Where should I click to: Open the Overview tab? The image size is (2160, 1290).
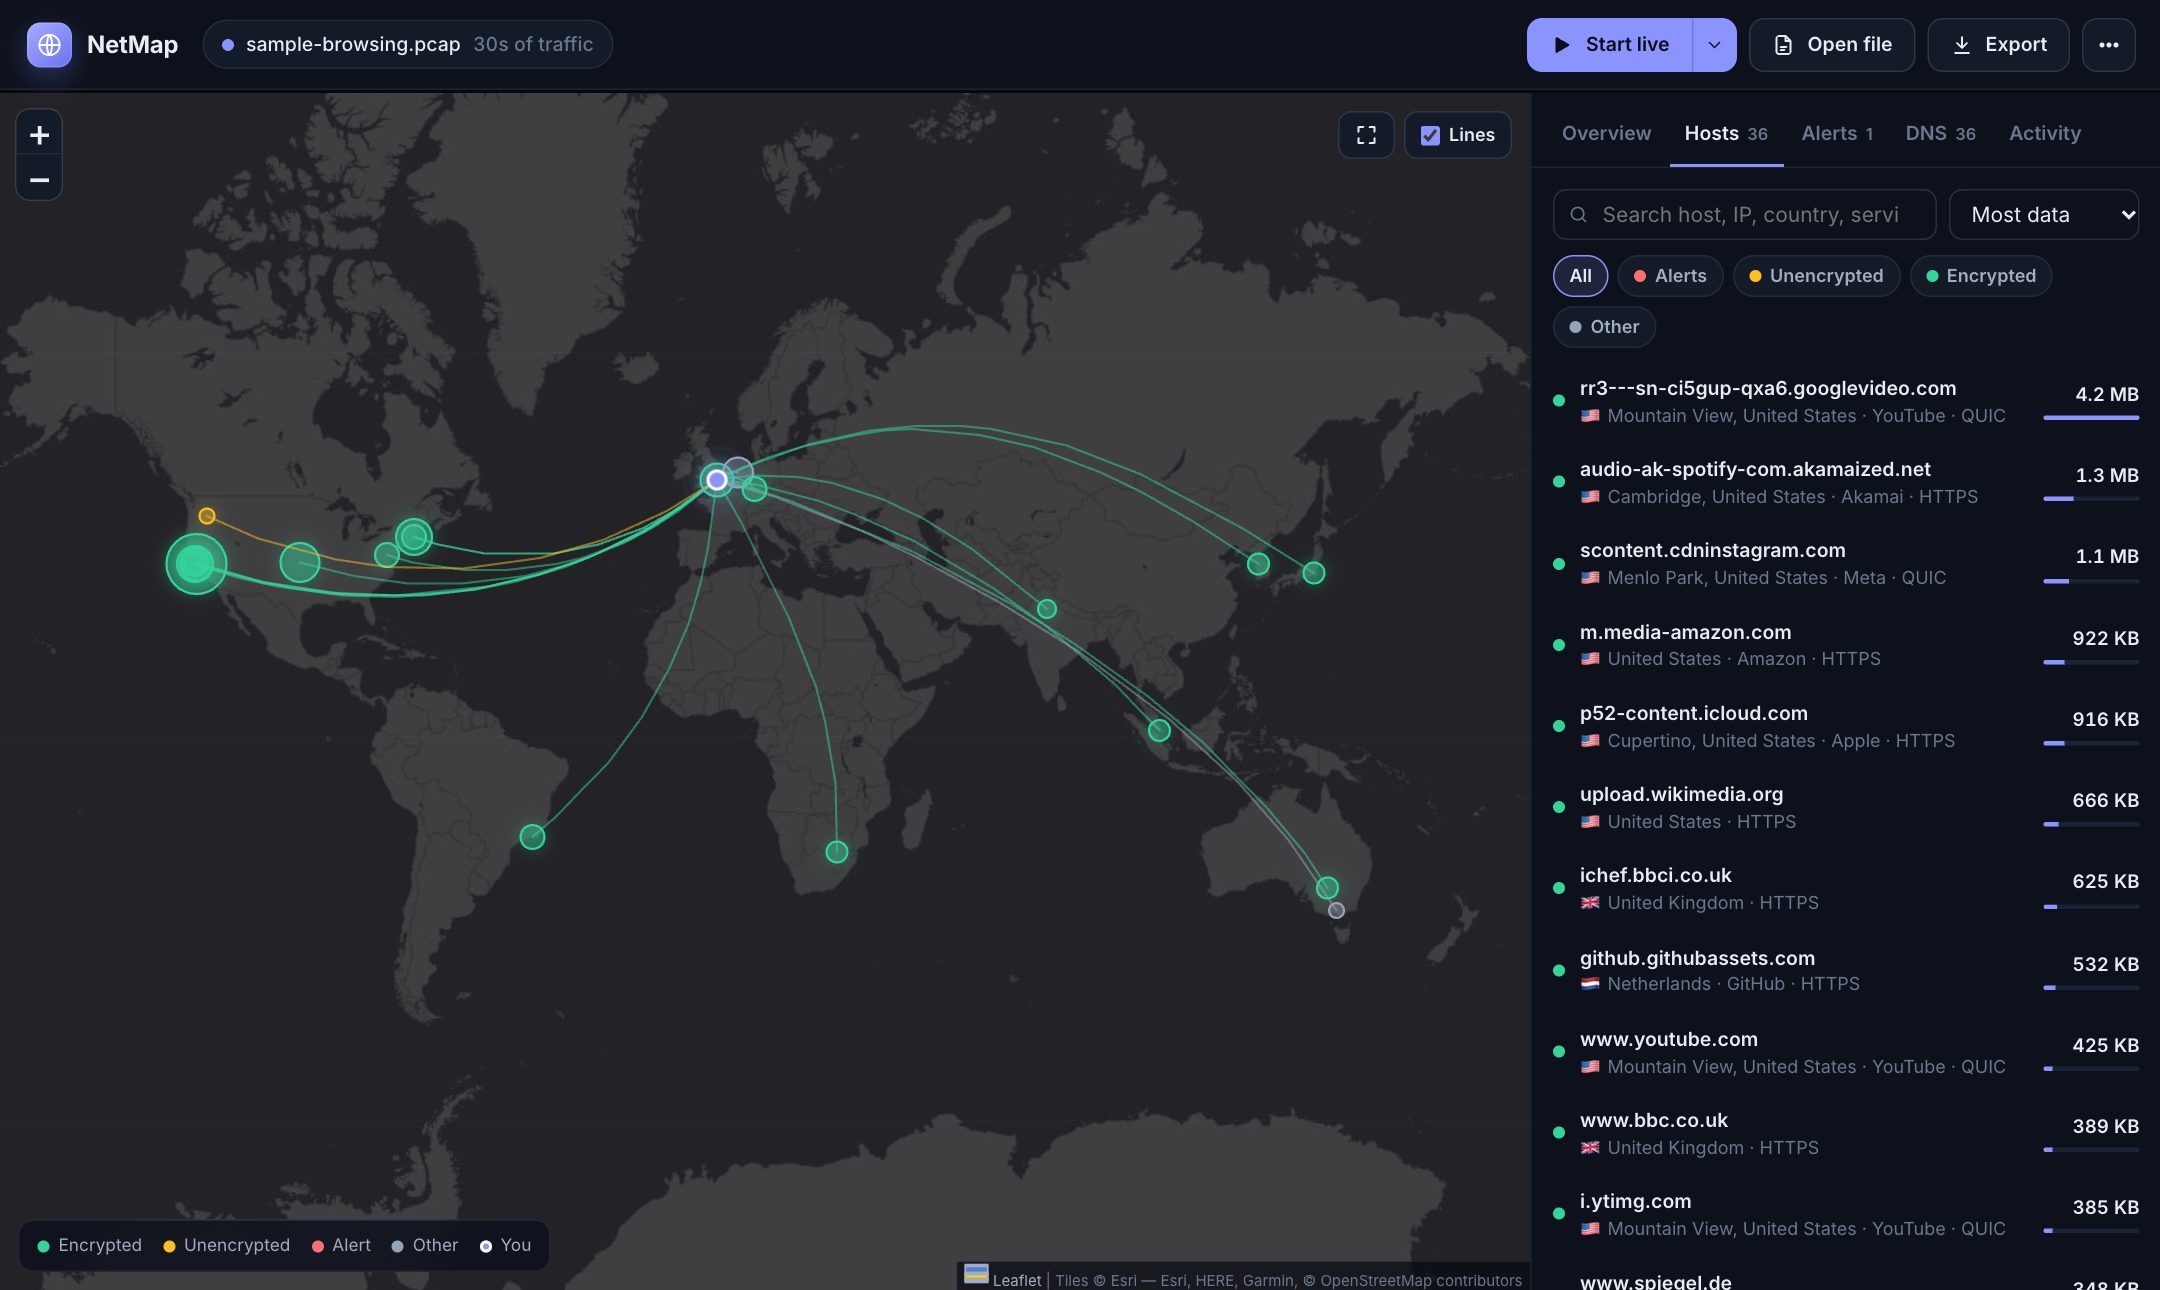[1606, 133]
